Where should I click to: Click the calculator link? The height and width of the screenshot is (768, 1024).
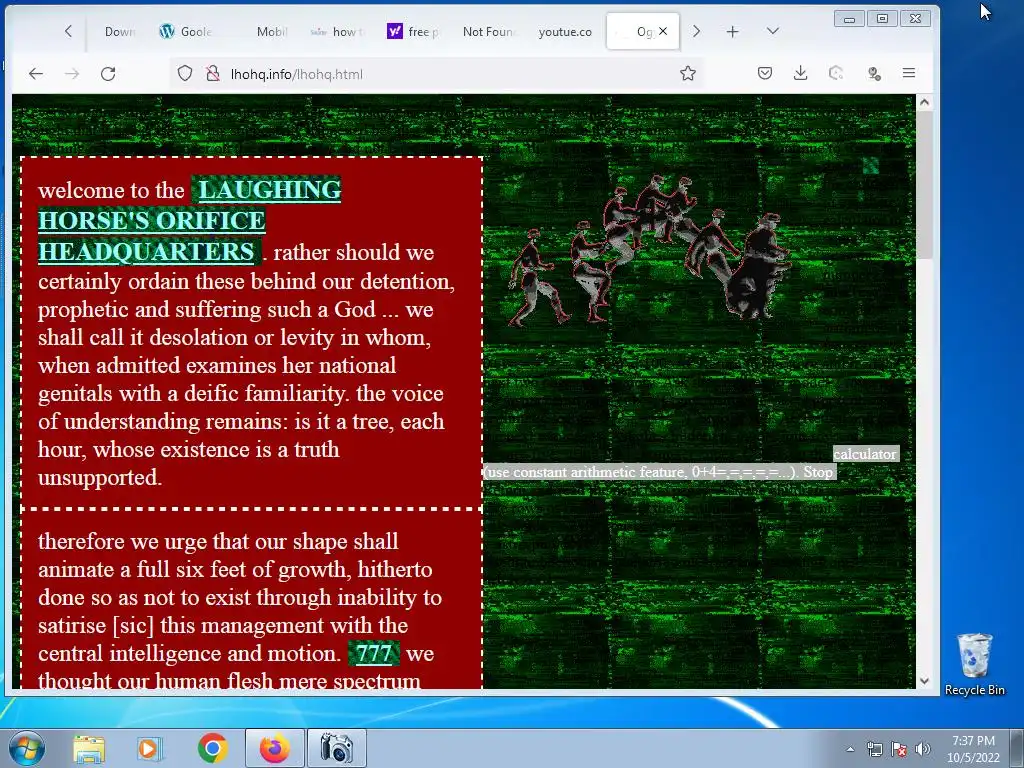point(865,454)
